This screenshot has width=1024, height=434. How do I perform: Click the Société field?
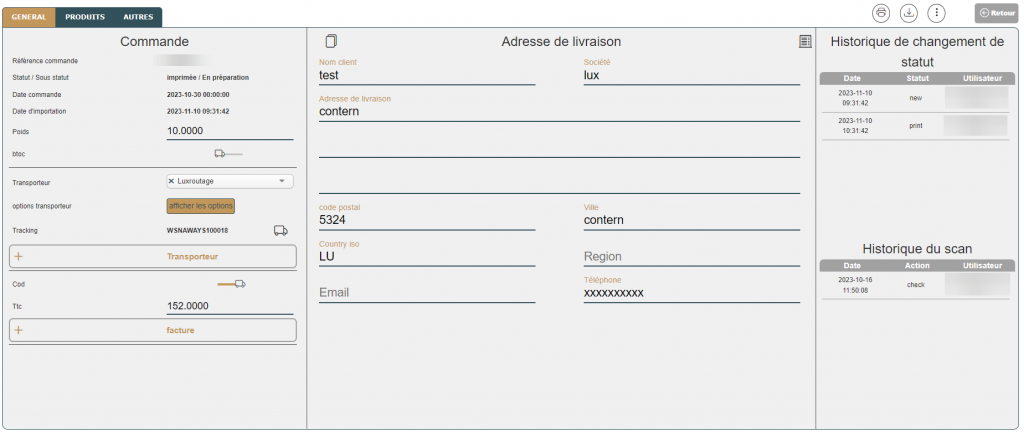click(x=692, y=75)
